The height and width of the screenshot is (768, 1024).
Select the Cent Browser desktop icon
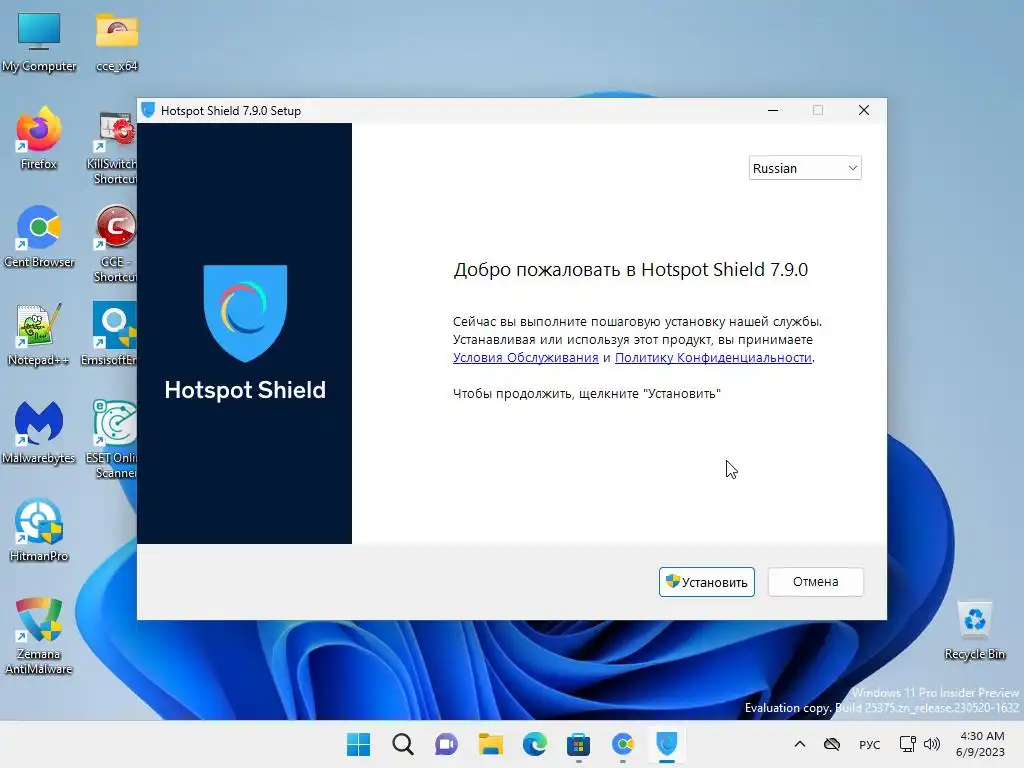[39, 237]
